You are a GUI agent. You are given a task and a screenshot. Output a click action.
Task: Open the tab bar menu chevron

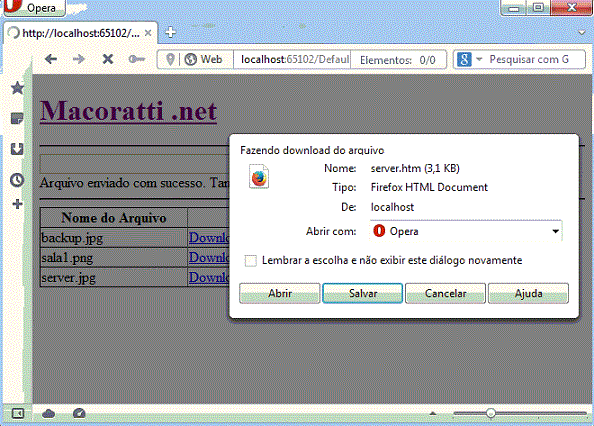(x=582, y=33)
